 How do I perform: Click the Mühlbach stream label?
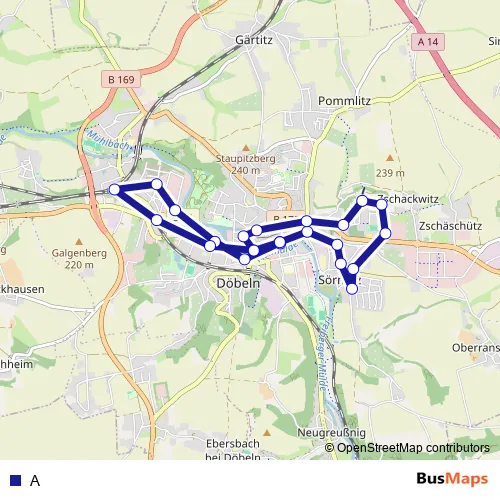pos(108,140)
